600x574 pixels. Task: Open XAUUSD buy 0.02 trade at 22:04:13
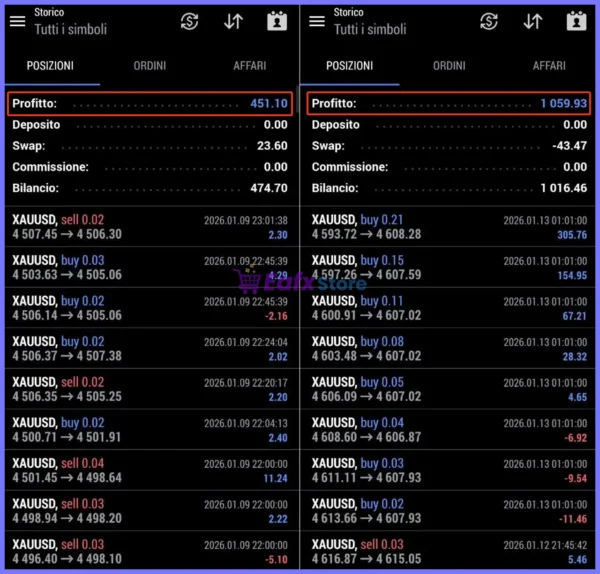coord(152,429)
